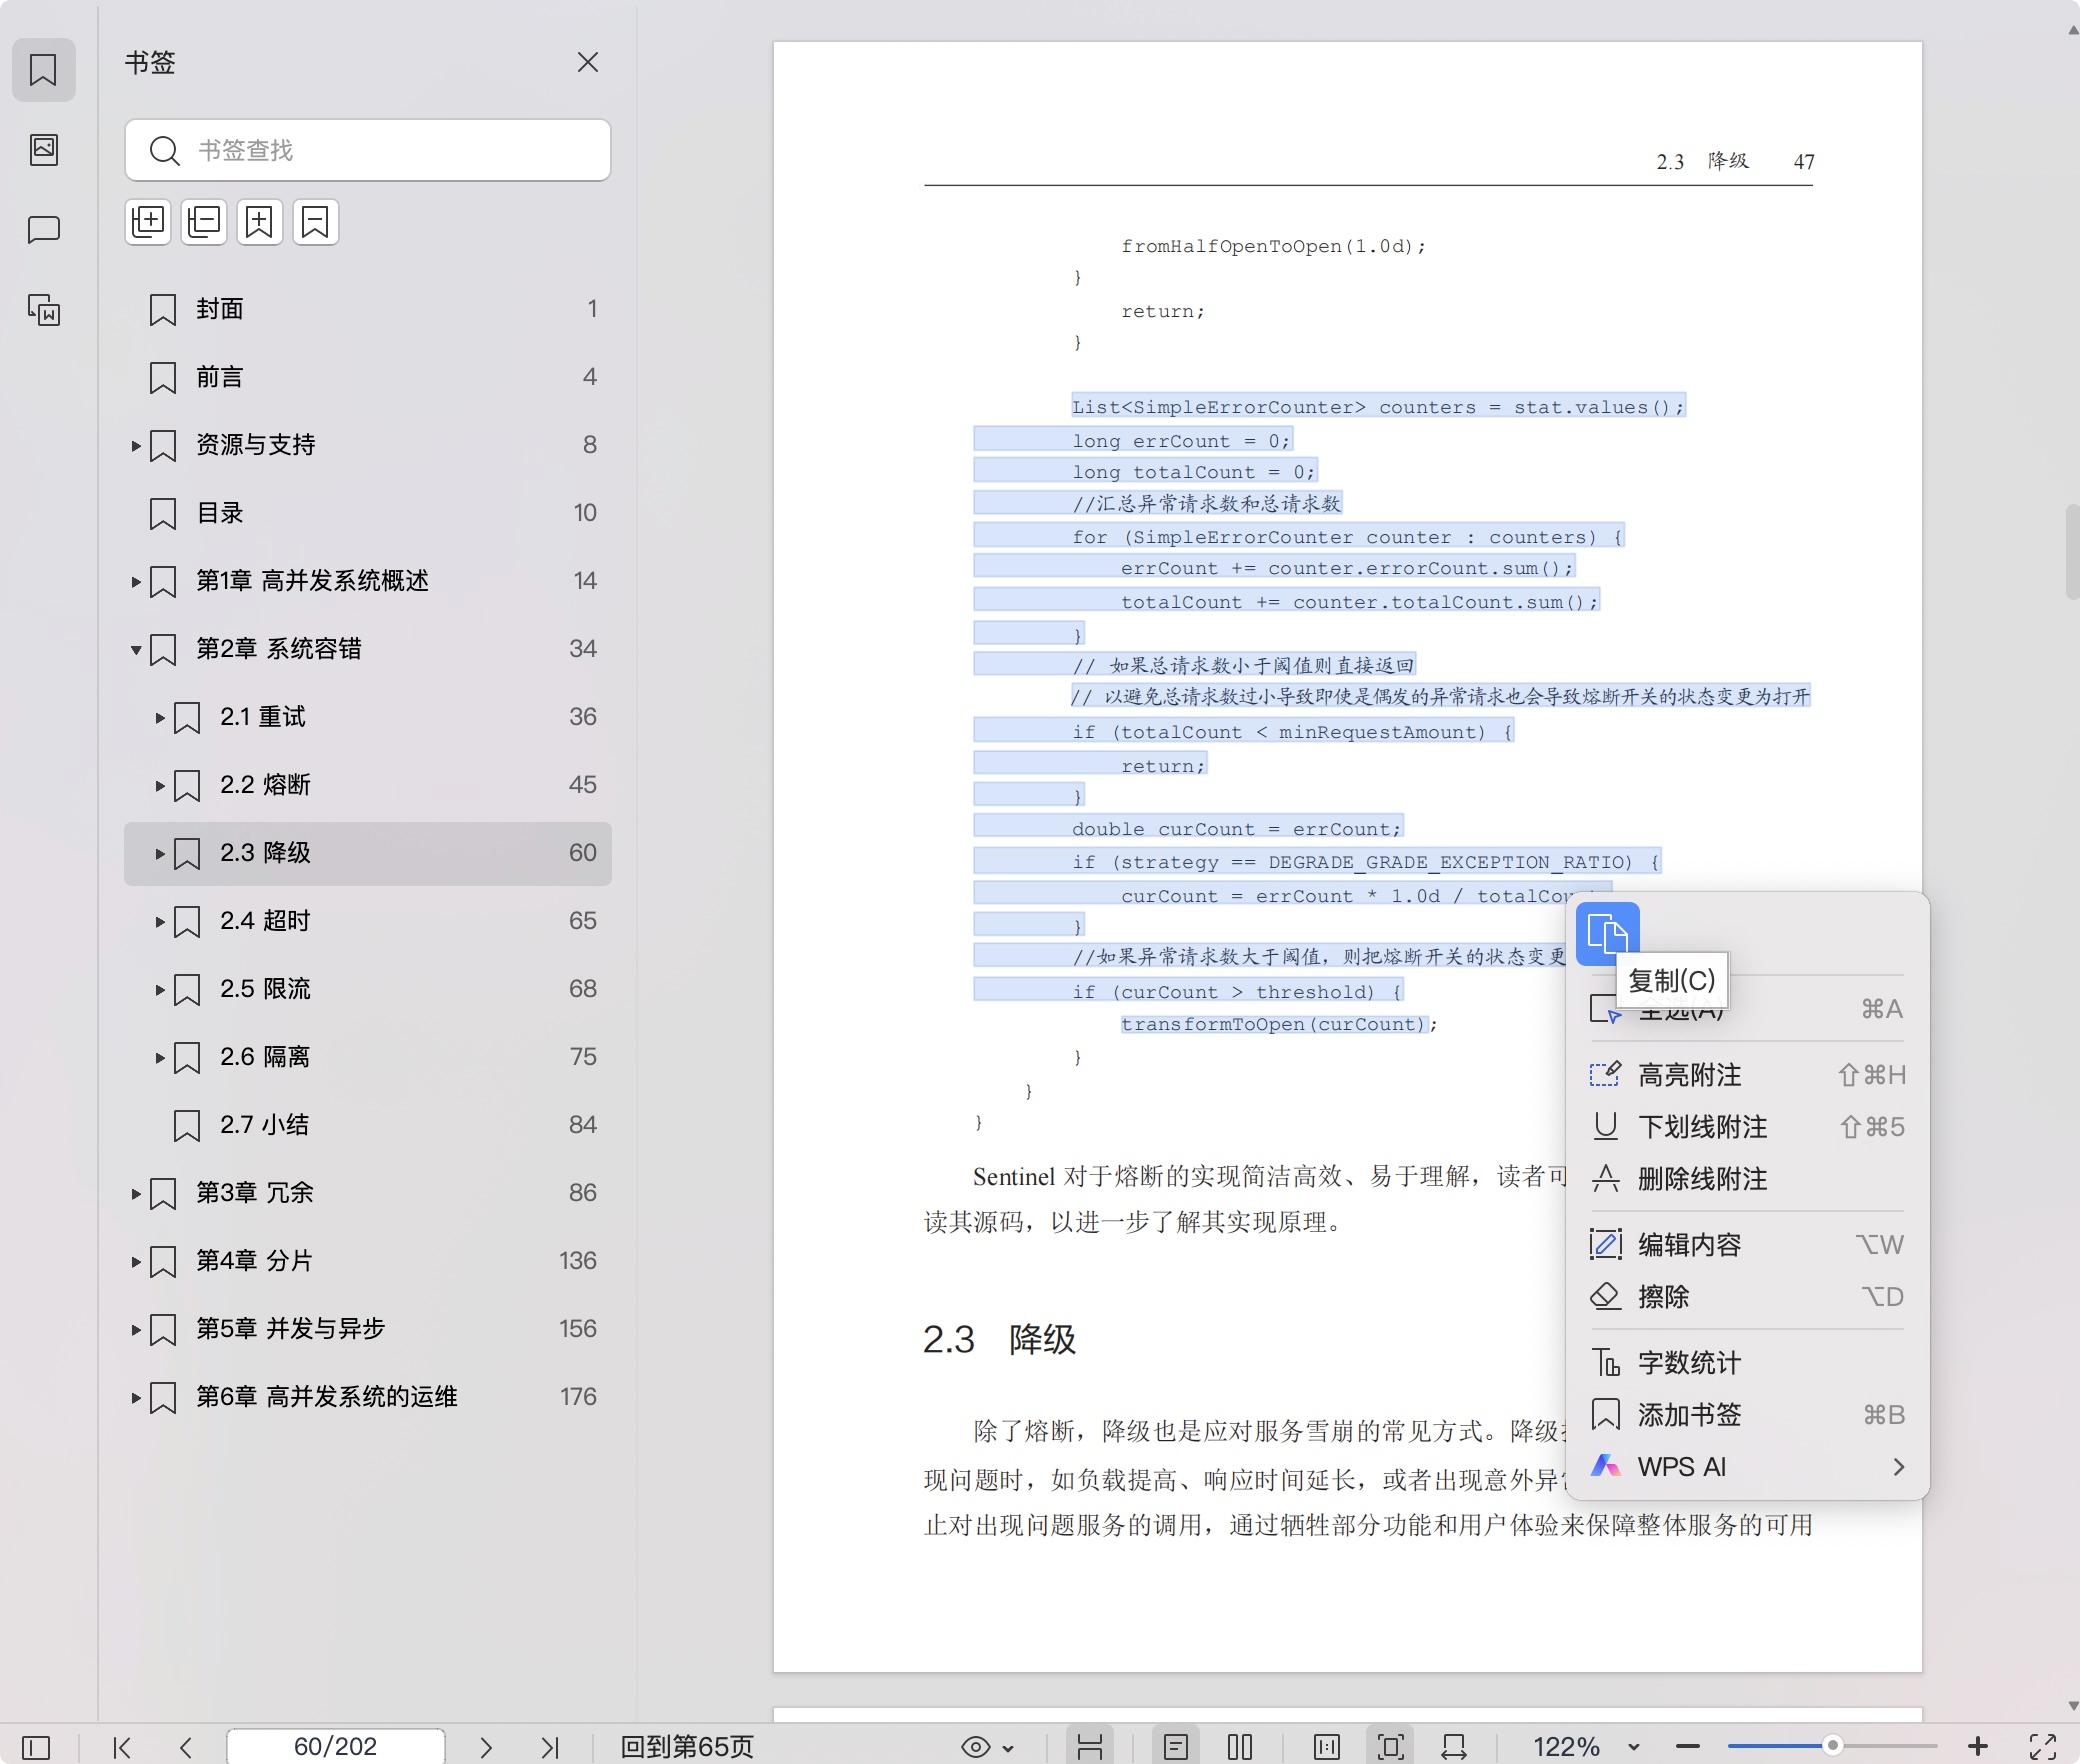Jump to last page button
The image size is (2080, 1764).
click(x=549, y=1747)
